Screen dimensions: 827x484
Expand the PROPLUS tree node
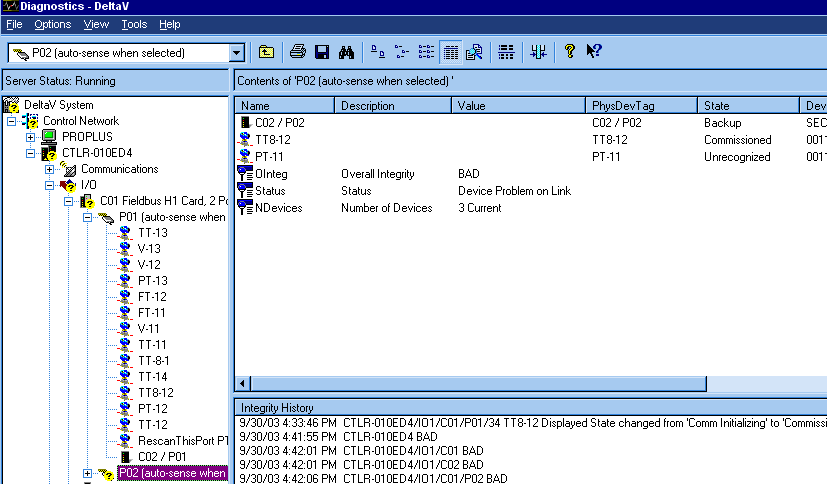point(31,138)
